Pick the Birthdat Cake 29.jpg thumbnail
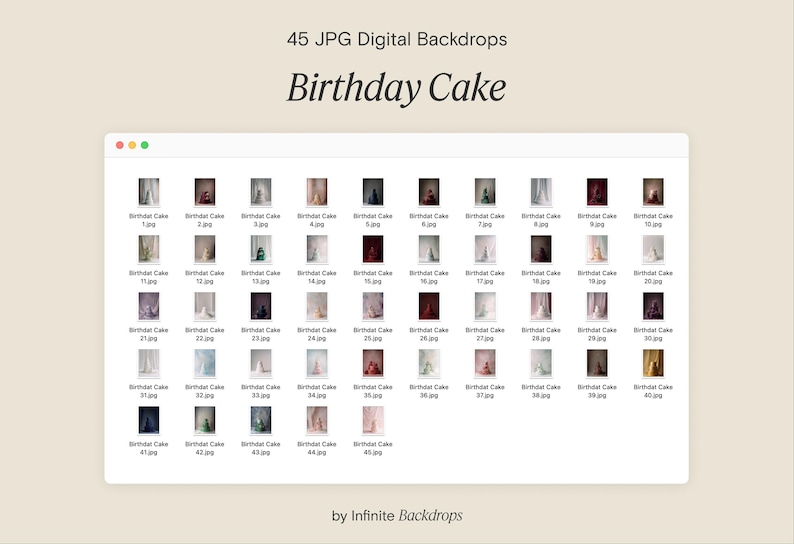This screenshot has height=544, width=794. (597, 306)
